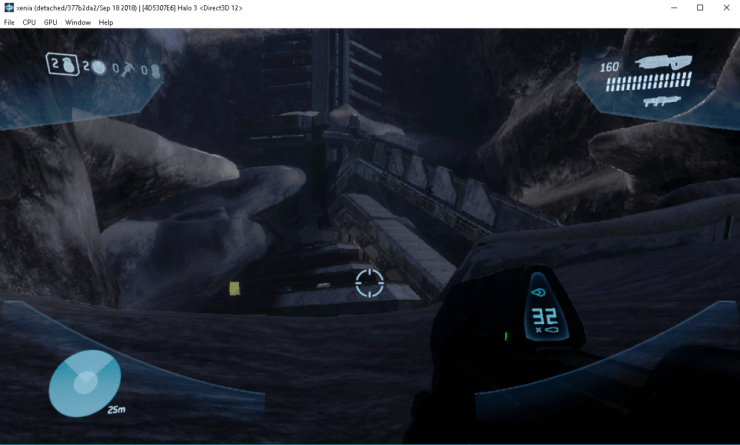Open the CPU menu
The image size is (740, 445).
(x=29, y=22)
